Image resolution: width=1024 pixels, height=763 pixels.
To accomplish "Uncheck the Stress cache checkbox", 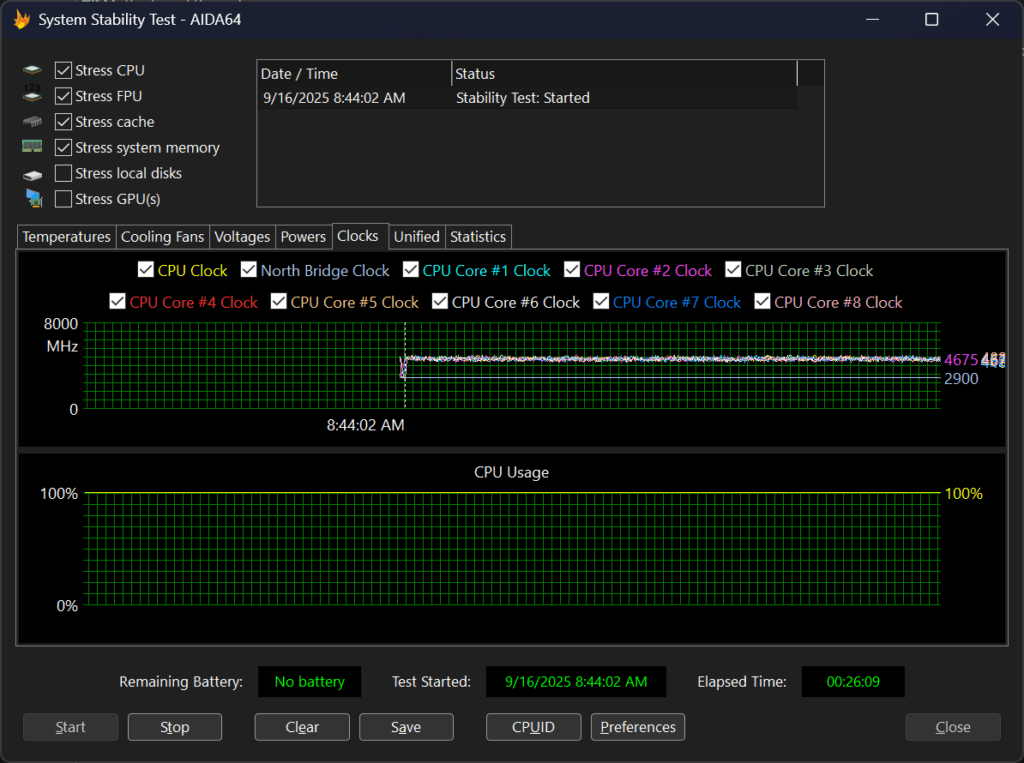I will tap(63, 122).
